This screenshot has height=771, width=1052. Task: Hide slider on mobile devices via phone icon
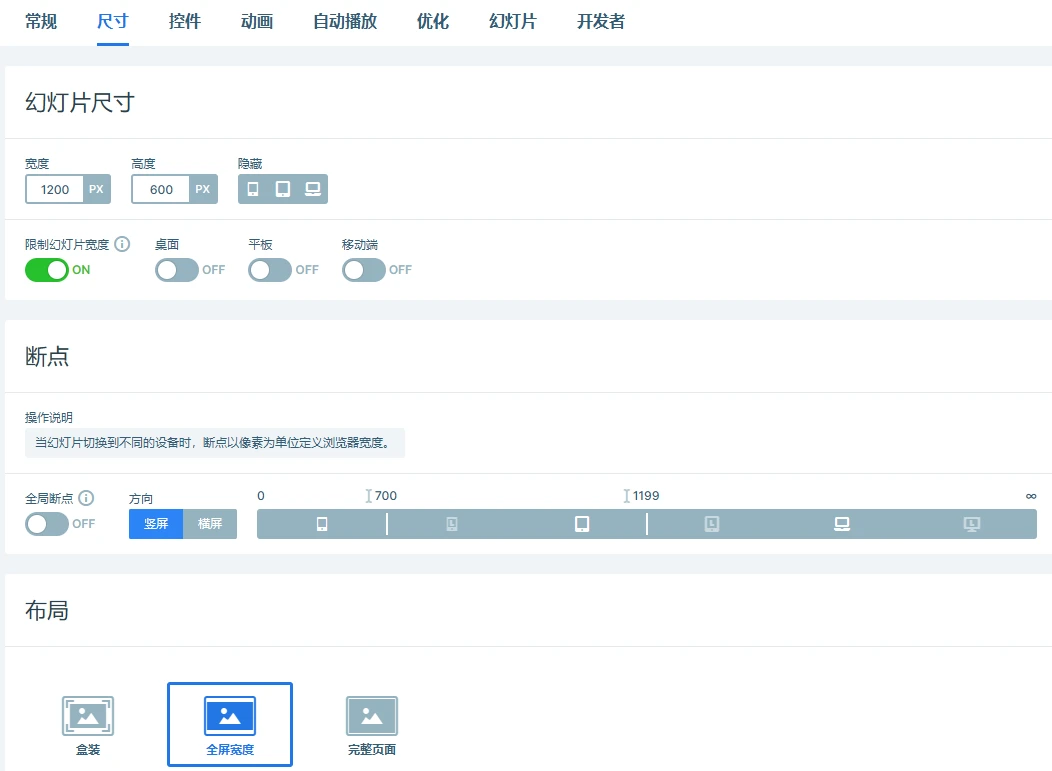(253, 188)
